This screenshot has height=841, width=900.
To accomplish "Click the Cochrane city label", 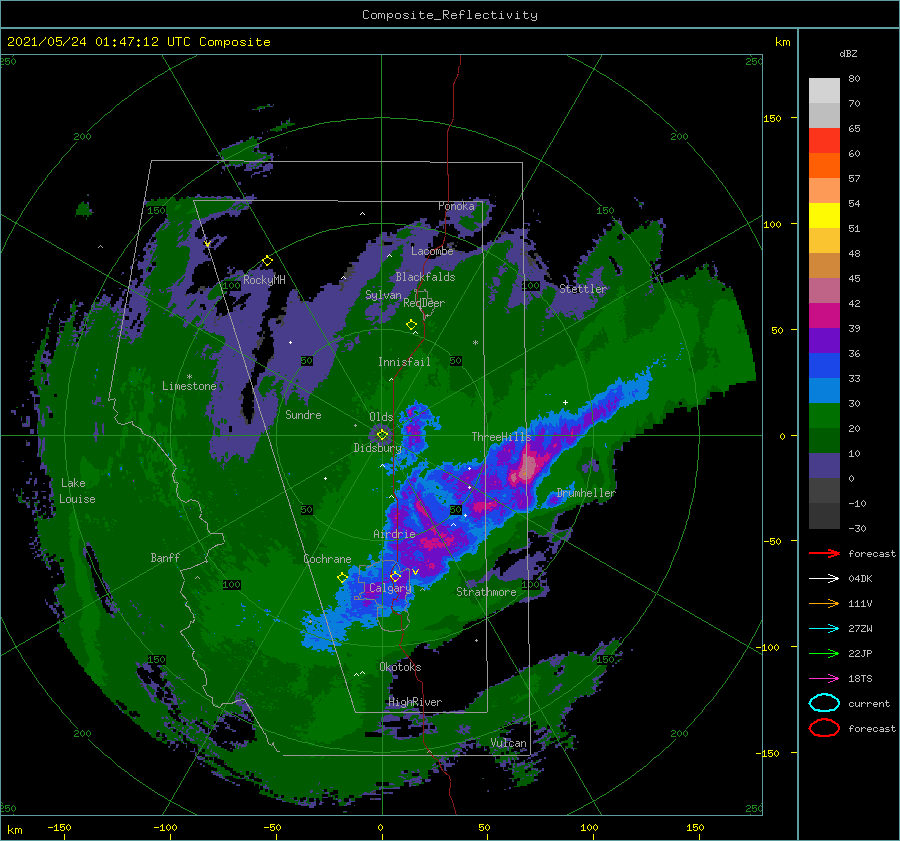I will tap(327, 559).
